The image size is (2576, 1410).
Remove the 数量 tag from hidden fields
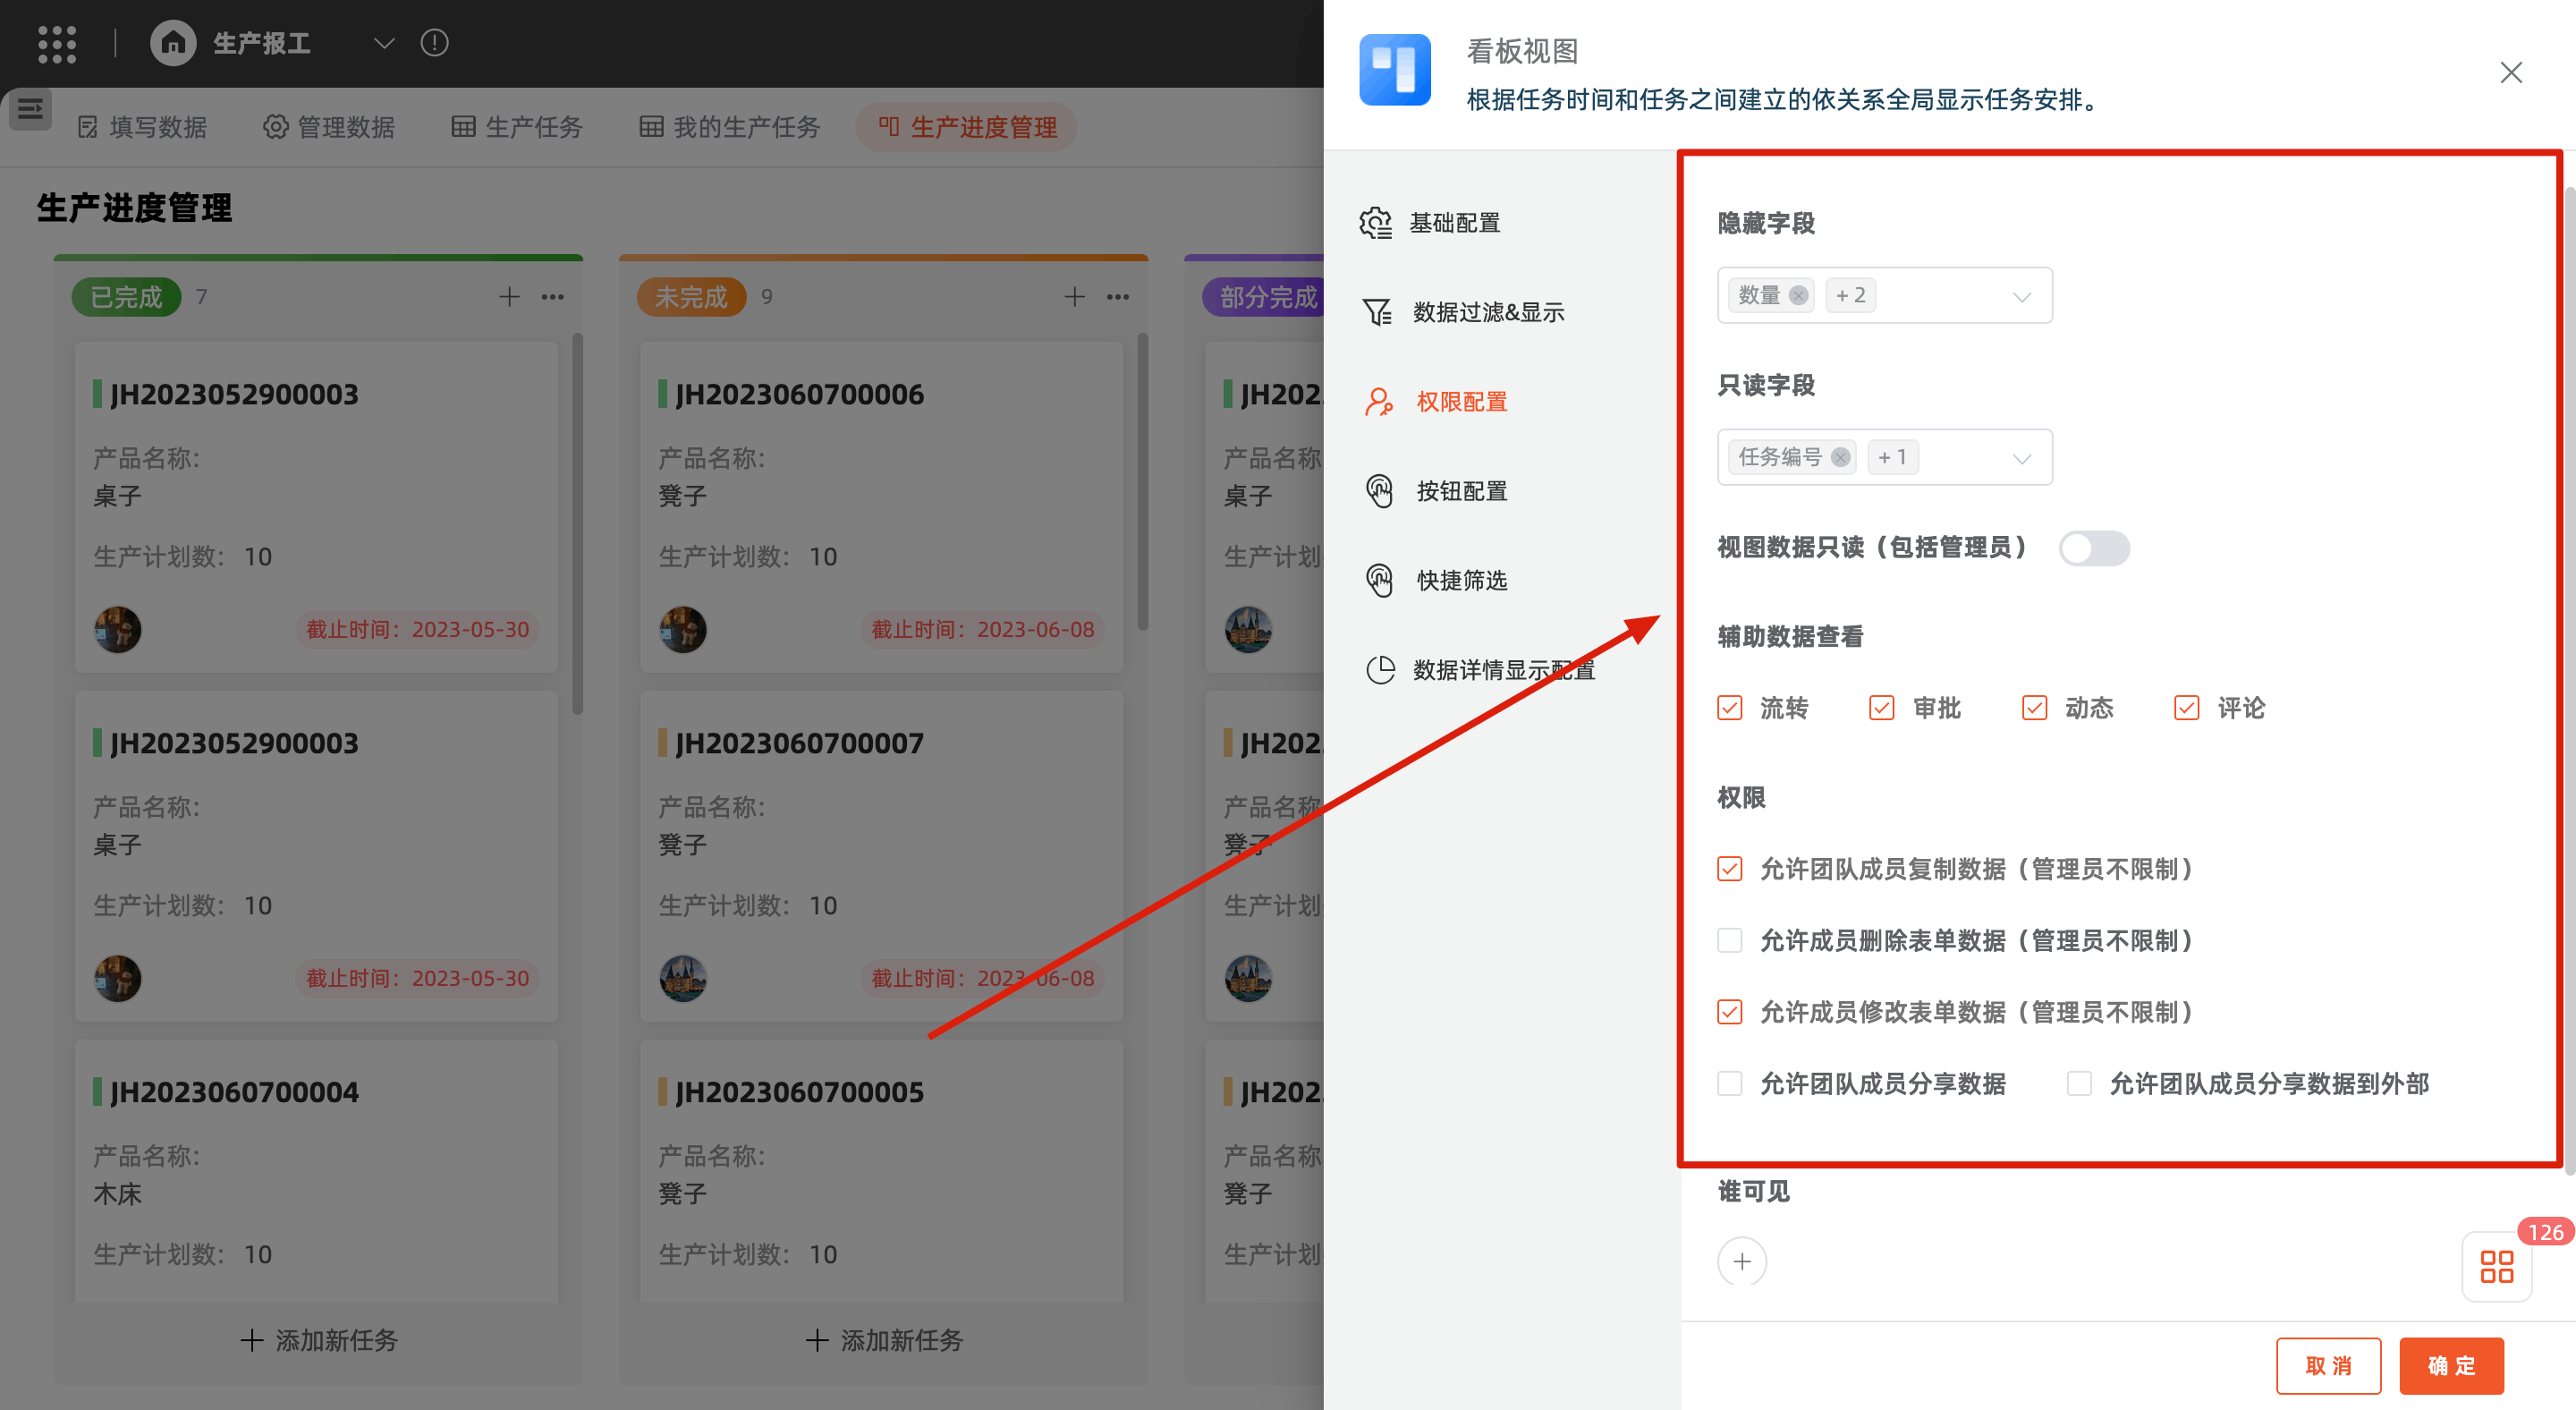(x=1798, y=296)
